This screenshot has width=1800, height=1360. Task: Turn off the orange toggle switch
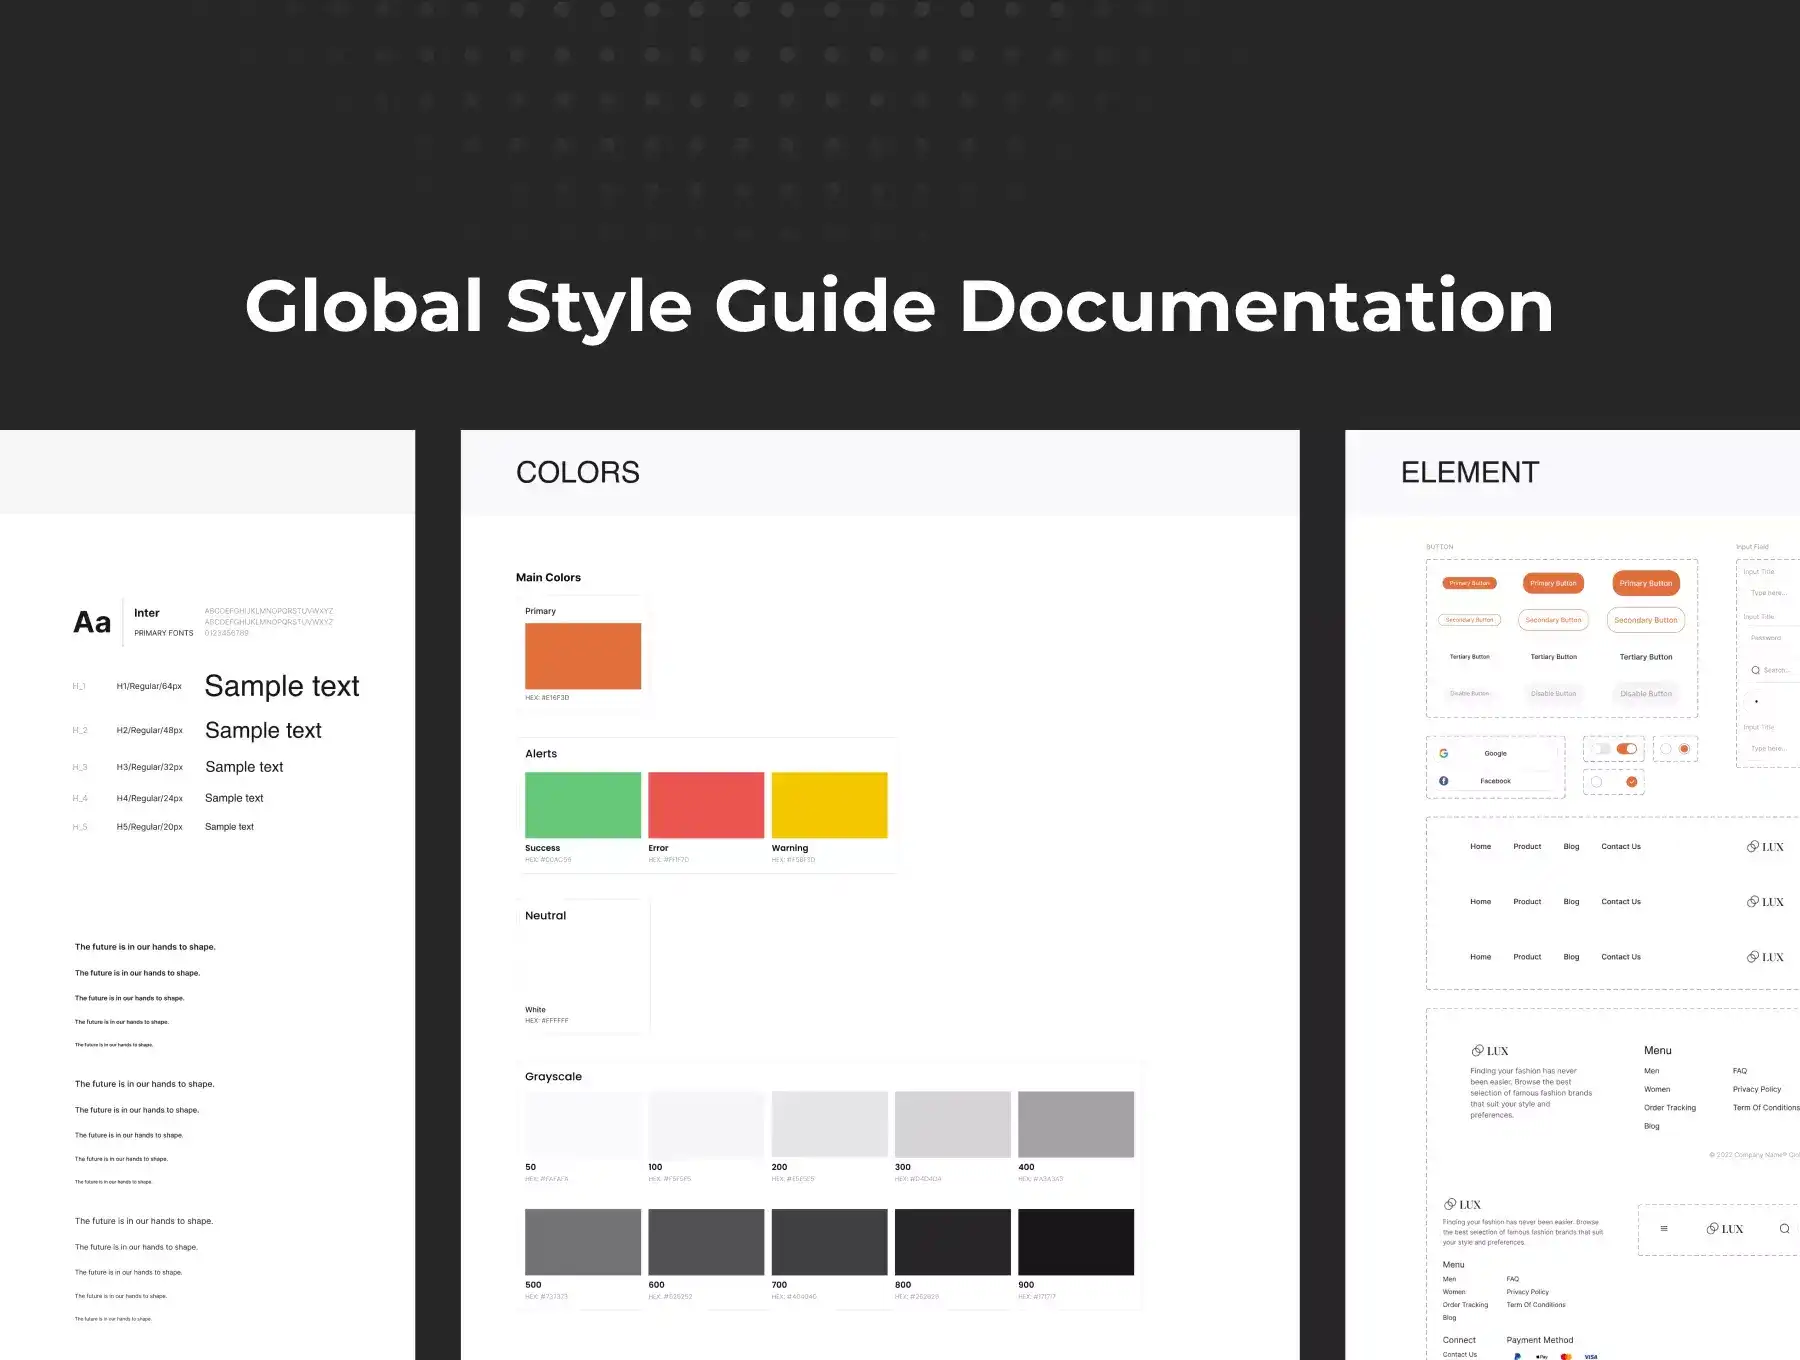pyautogui.click(x=1627, y=749)
